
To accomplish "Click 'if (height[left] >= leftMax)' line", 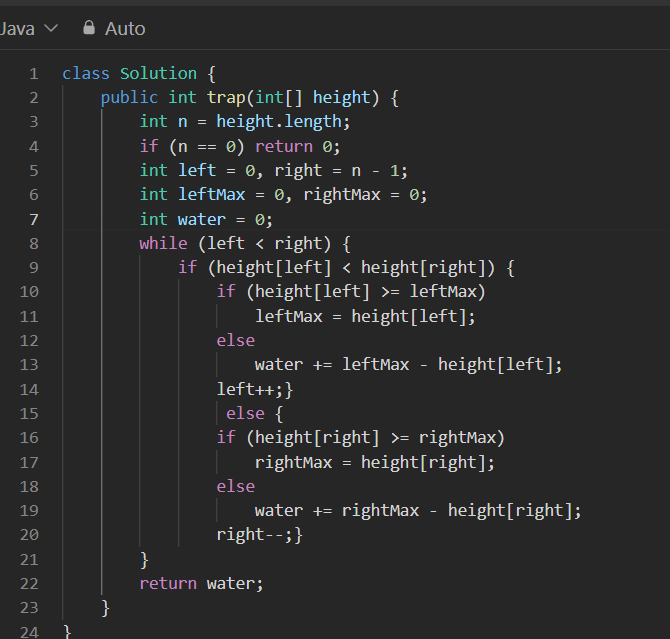I will (x=351, y=292).
